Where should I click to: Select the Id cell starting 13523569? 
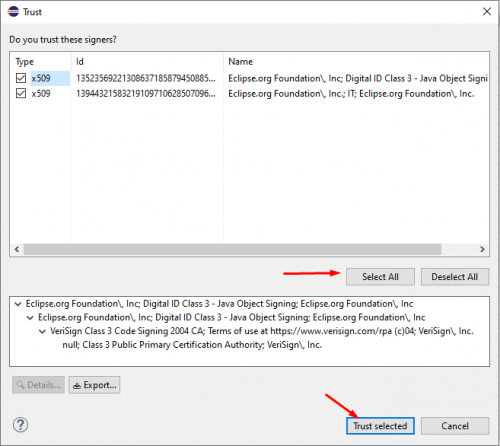point(146,78)
